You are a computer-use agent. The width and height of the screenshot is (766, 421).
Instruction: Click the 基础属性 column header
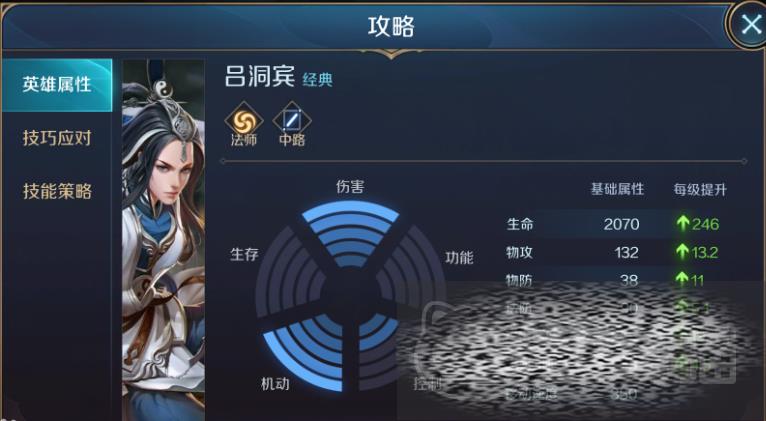(x=617, y=189)
